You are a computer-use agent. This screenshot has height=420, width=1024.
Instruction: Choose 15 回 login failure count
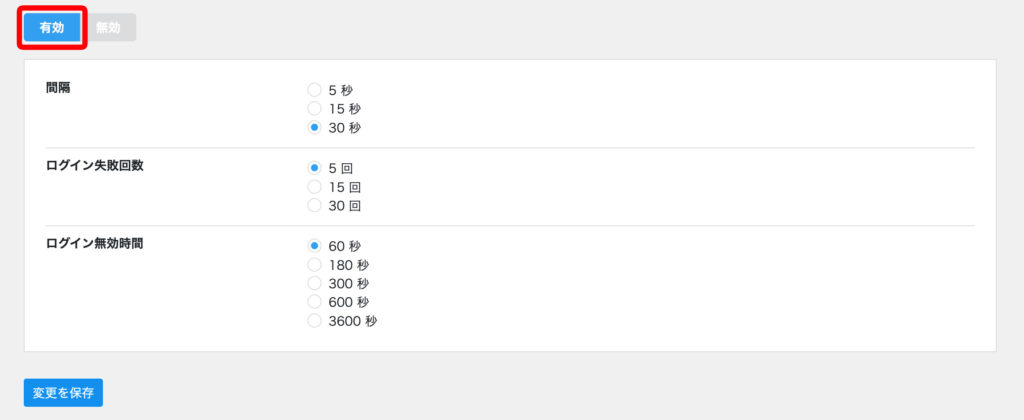pyautogui.click(x=314, y=186)
